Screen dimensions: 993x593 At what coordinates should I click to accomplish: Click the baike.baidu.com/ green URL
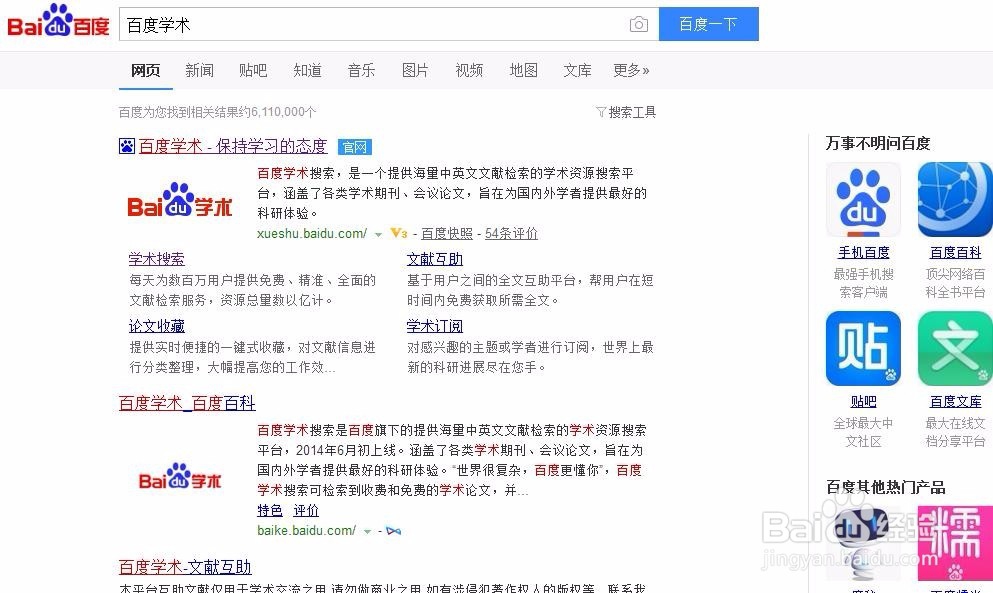coord(307,531)
